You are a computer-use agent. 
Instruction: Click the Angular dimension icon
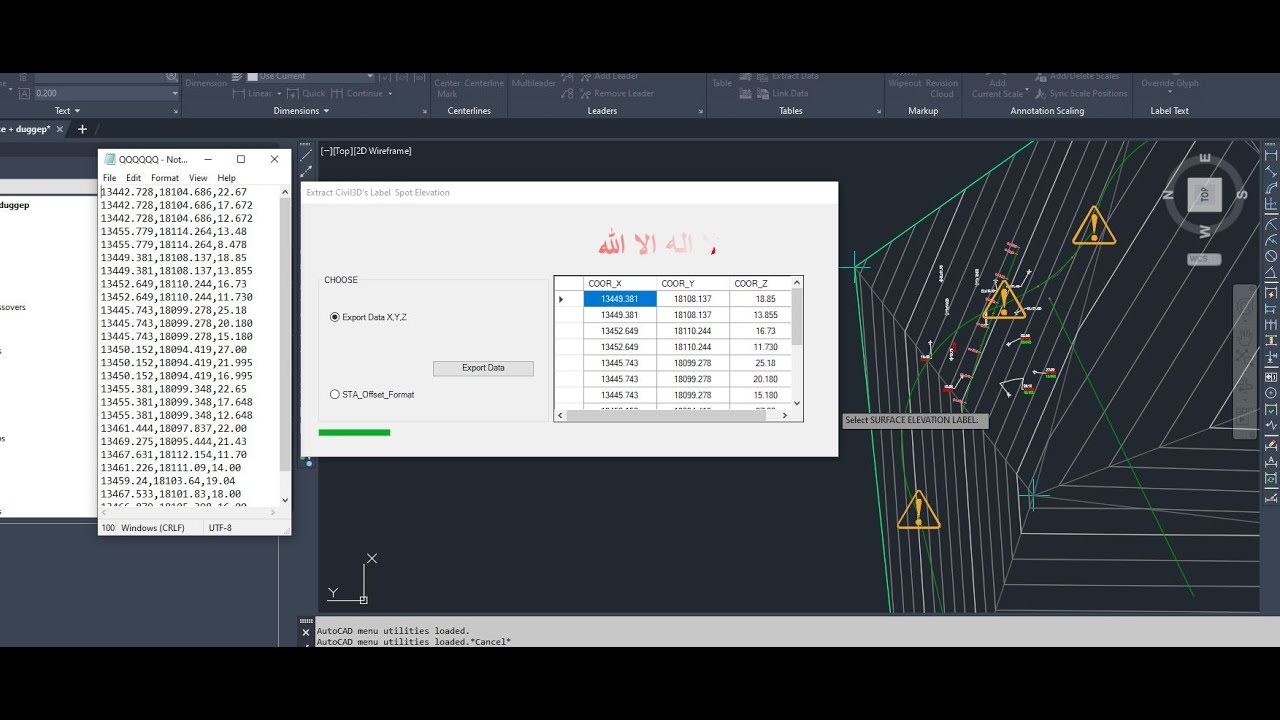pos(1271,274)
